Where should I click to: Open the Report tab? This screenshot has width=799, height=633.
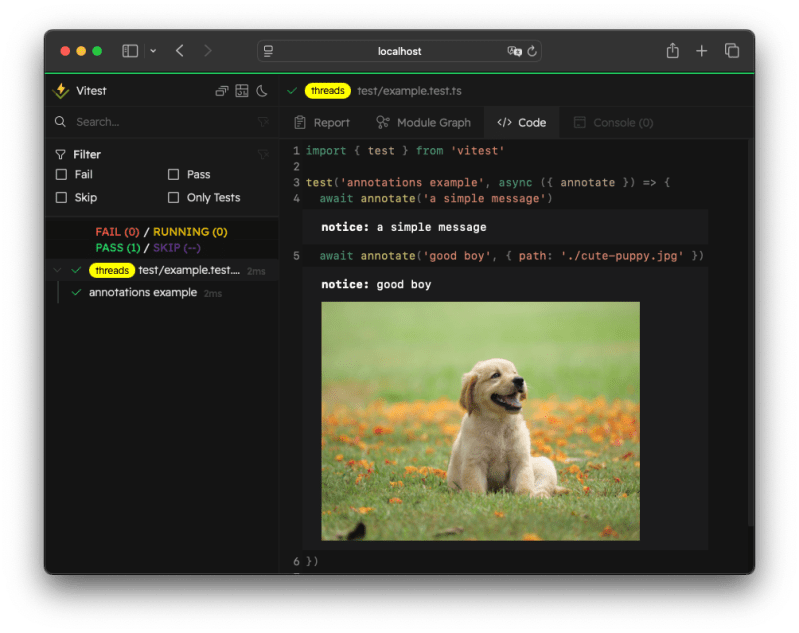322,122
